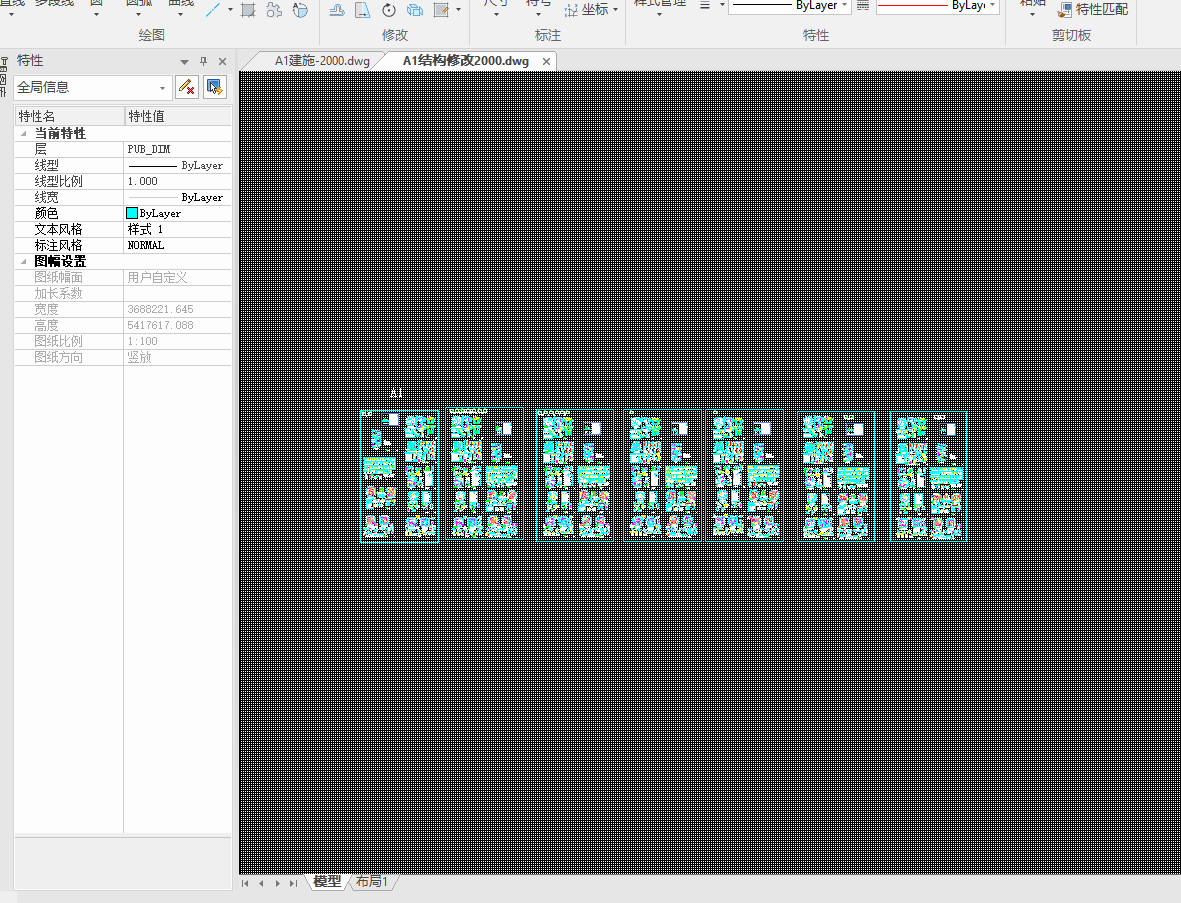1181x903 pixels.
Task: Open the 样式管理 dropdown arrow
Action: [659, 14]
